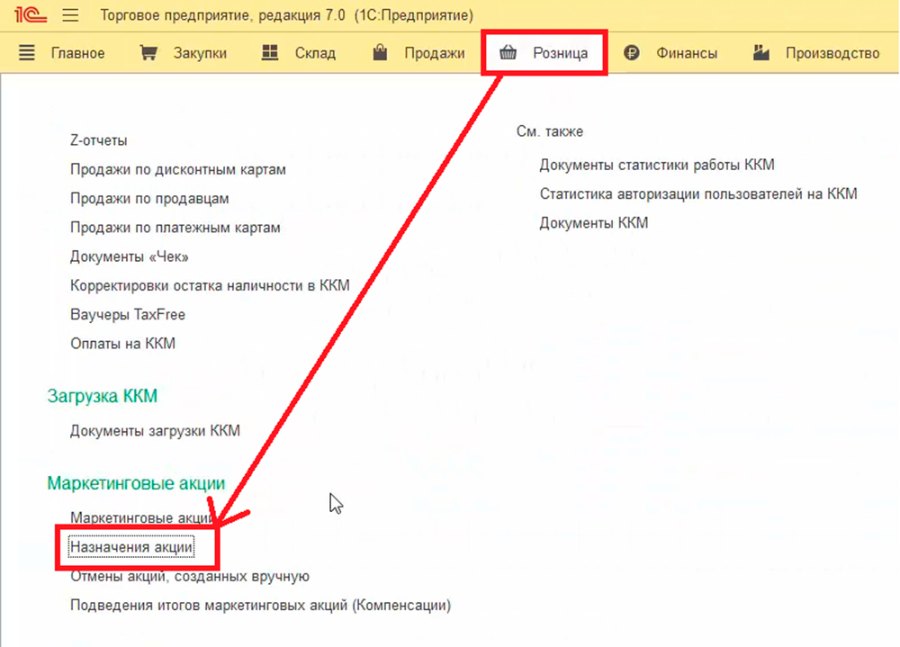900x647 pixels.
Task: Open the Главное section
Action: (77, 53)
